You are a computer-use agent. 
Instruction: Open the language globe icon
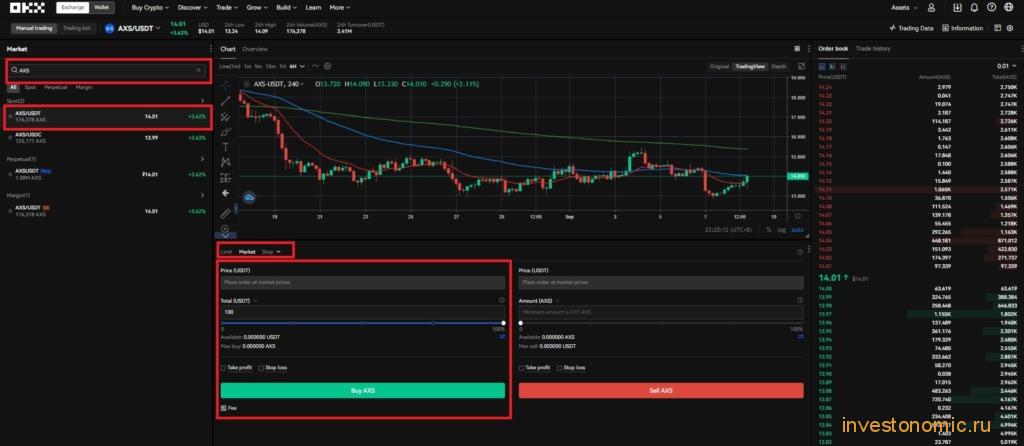click(1010, 8)
